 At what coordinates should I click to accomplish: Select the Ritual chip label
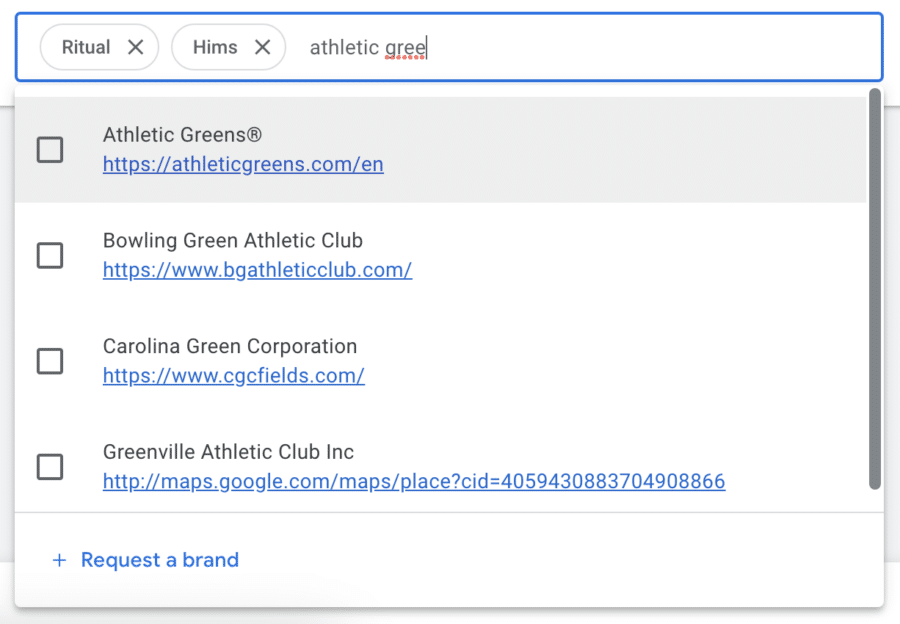[86, 47]
